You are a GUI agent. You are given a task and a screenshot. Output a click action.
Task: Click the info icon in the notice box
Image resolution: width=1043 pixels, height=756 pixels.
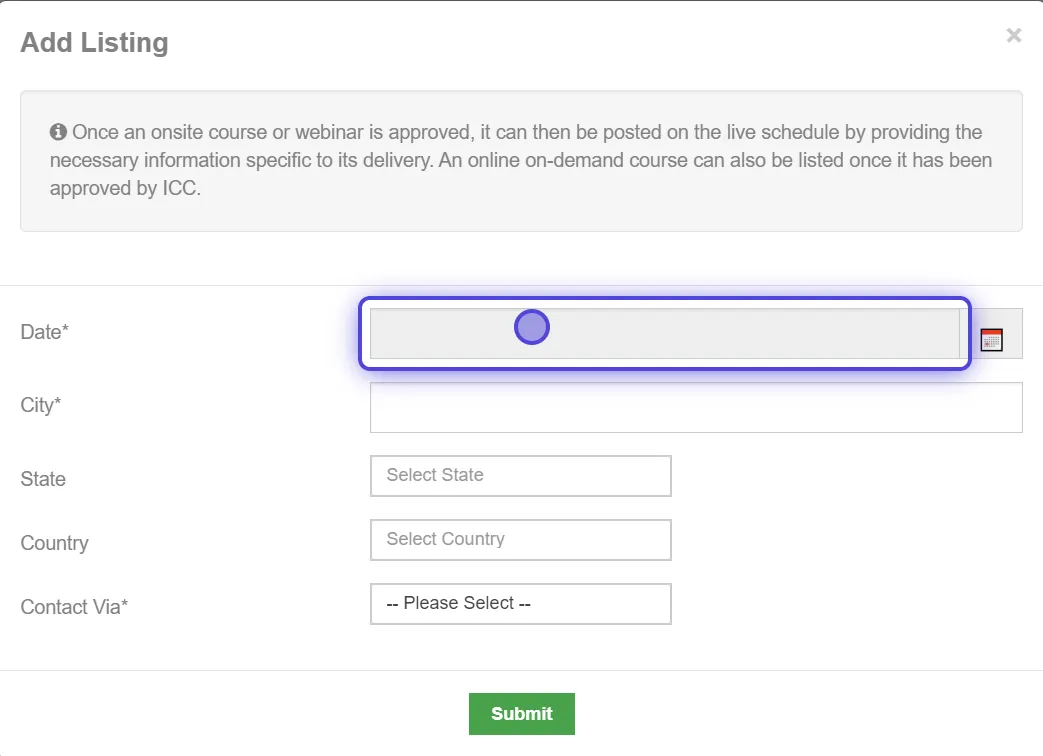(x=57, y=131)
